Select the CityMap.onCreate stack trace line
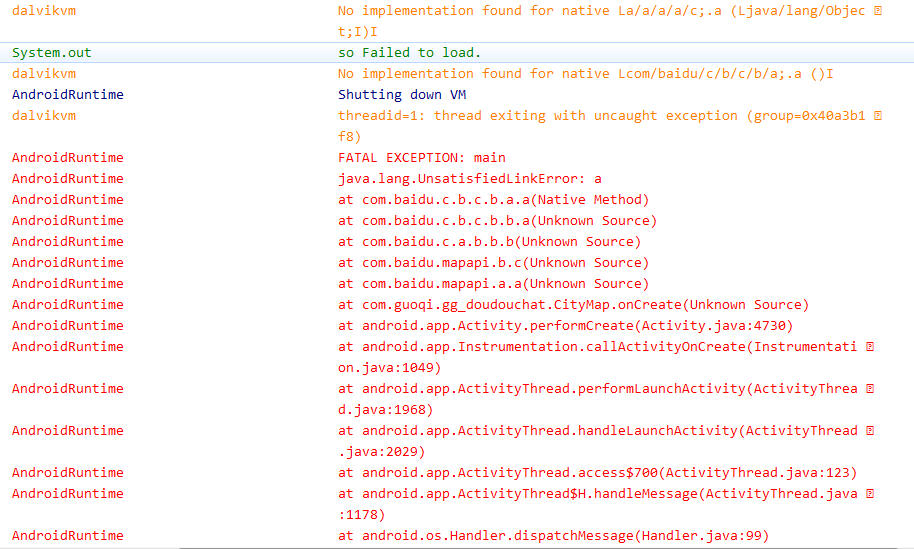 point(573,304)
